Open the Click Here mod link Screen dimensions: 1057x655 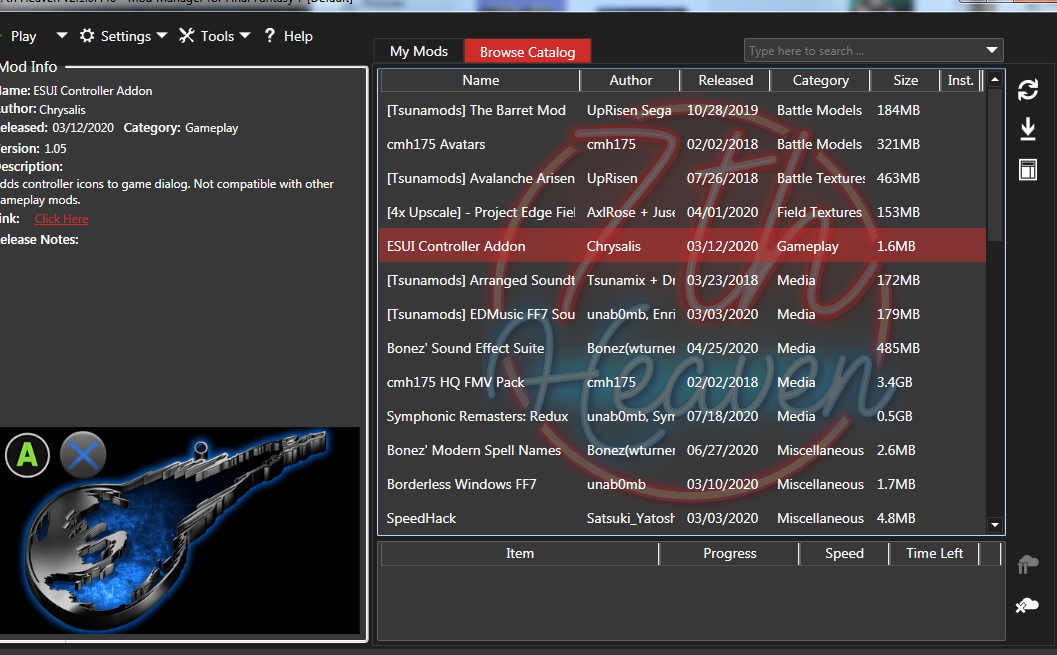(61, 219)
